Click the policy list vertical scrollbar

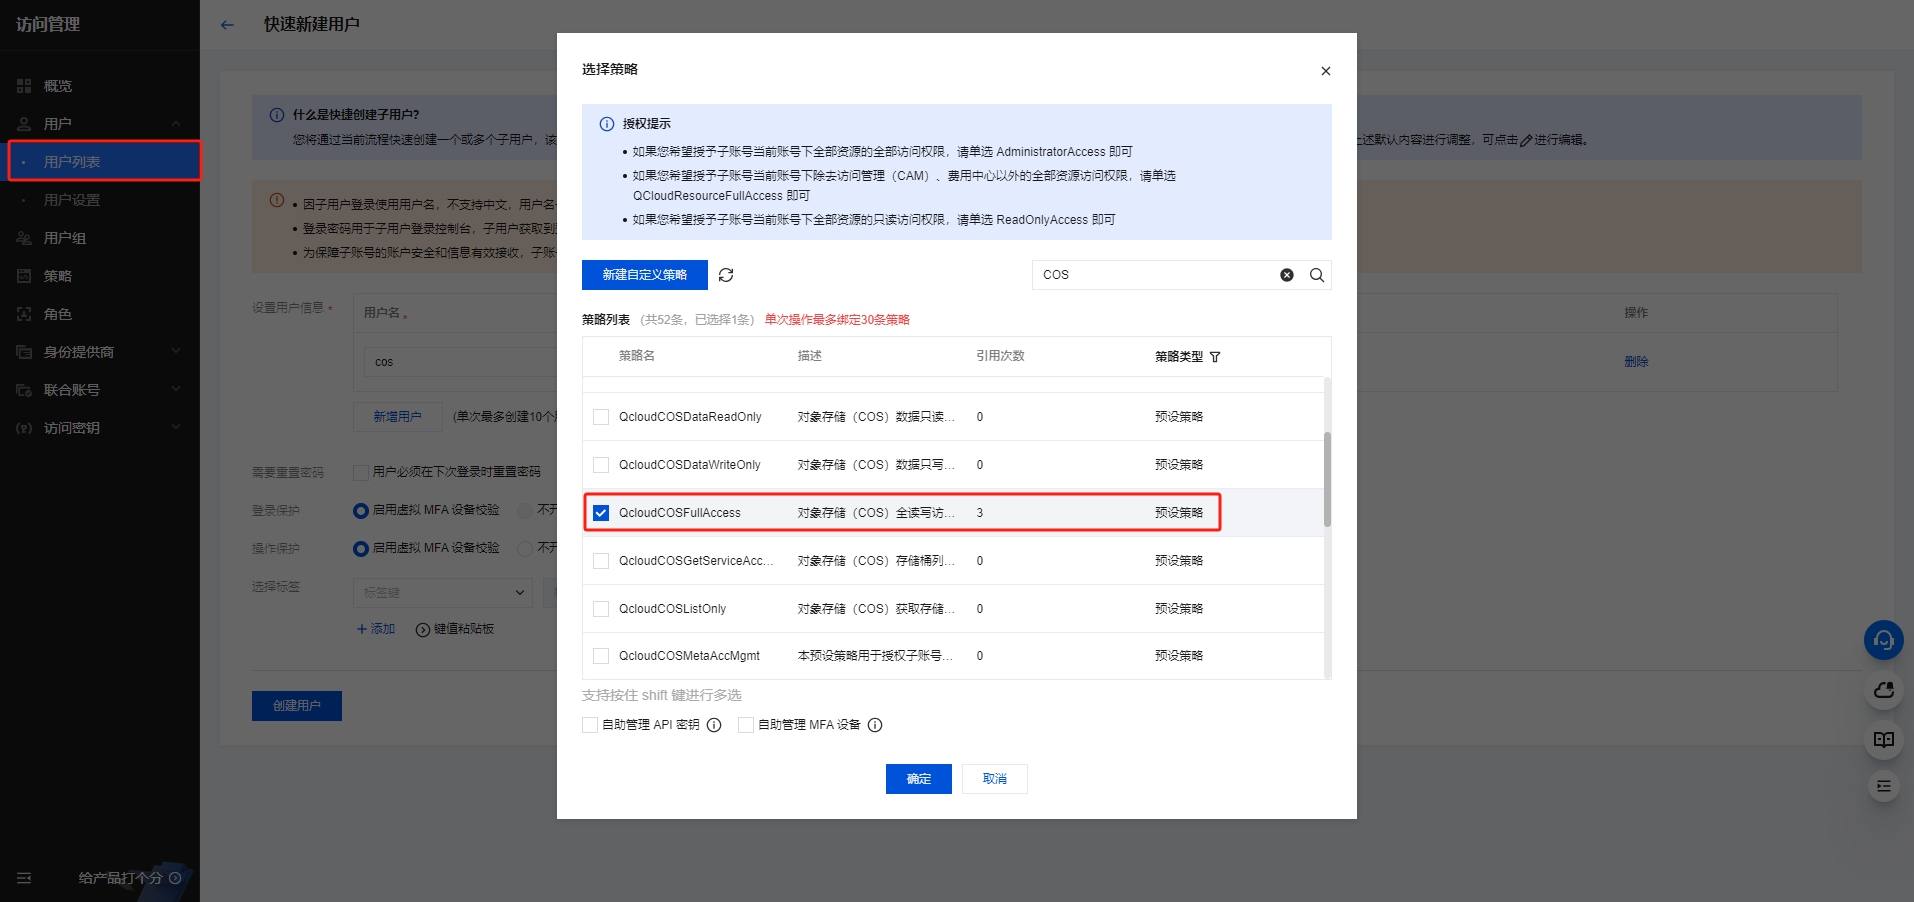coord(1327,479)
